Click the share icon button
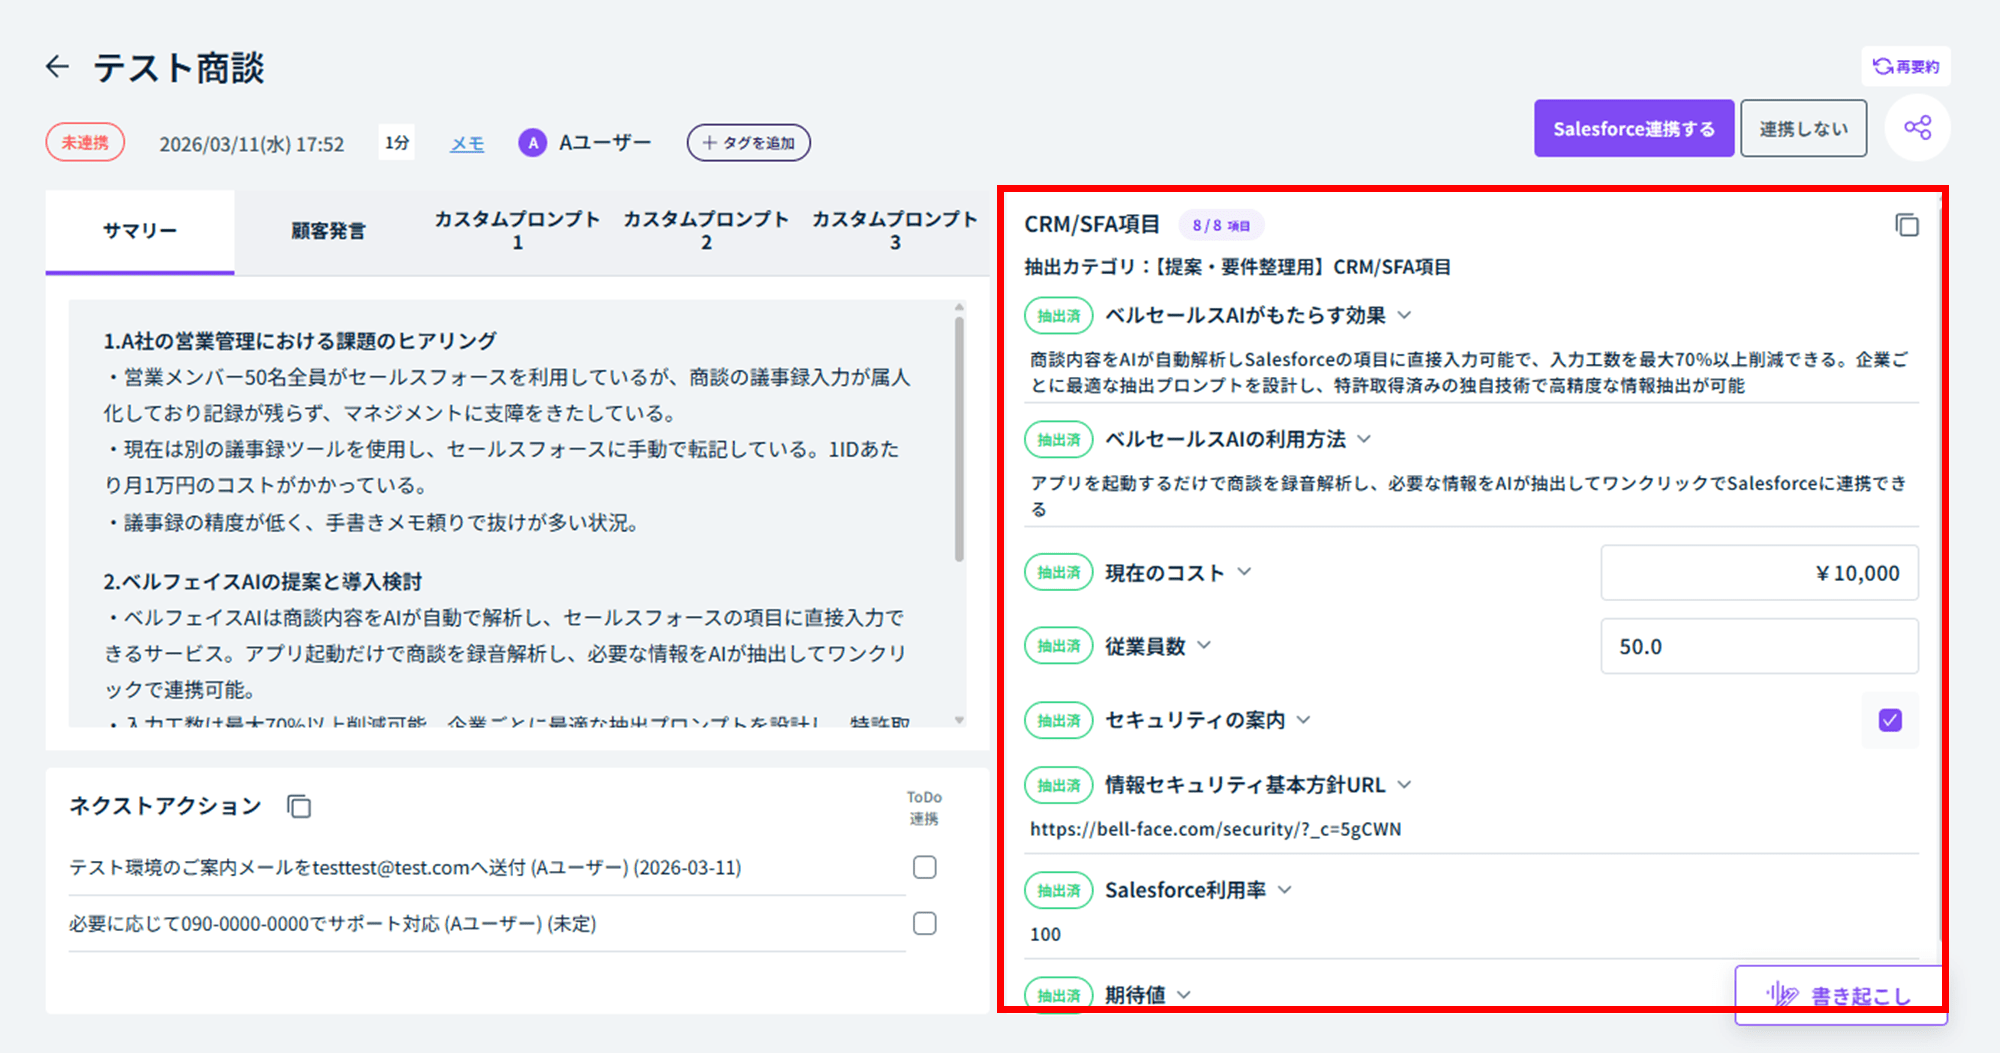 1917,128
